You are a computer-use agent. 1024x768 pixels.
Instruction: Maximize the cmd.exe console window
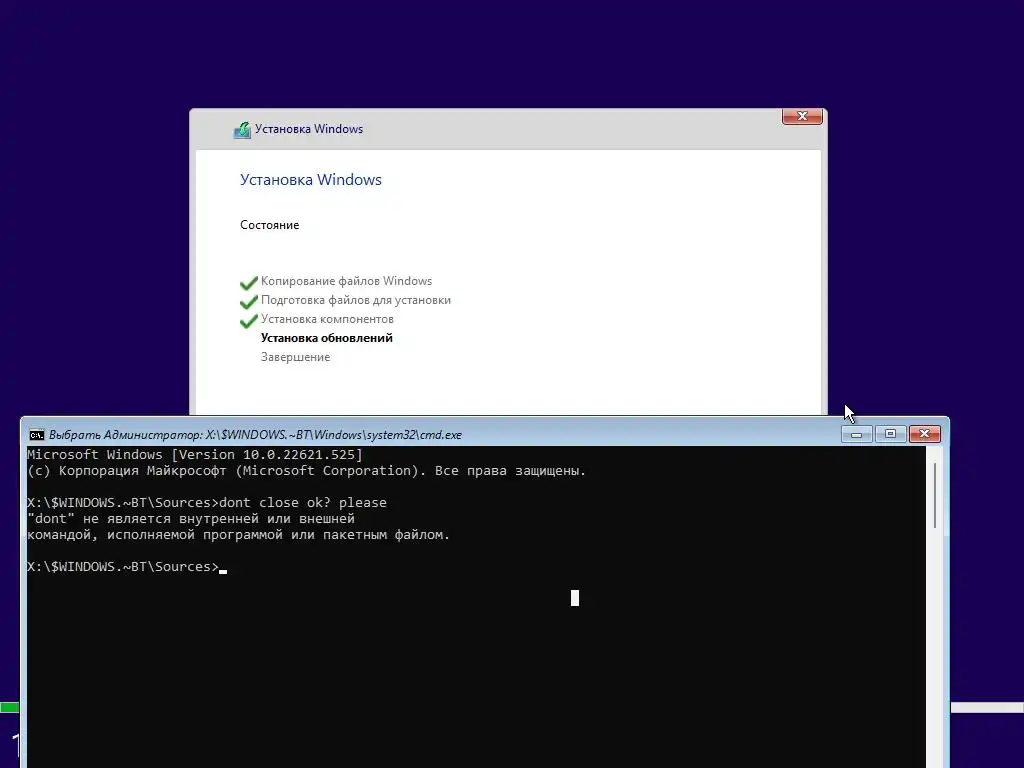(x=890, y=434)
